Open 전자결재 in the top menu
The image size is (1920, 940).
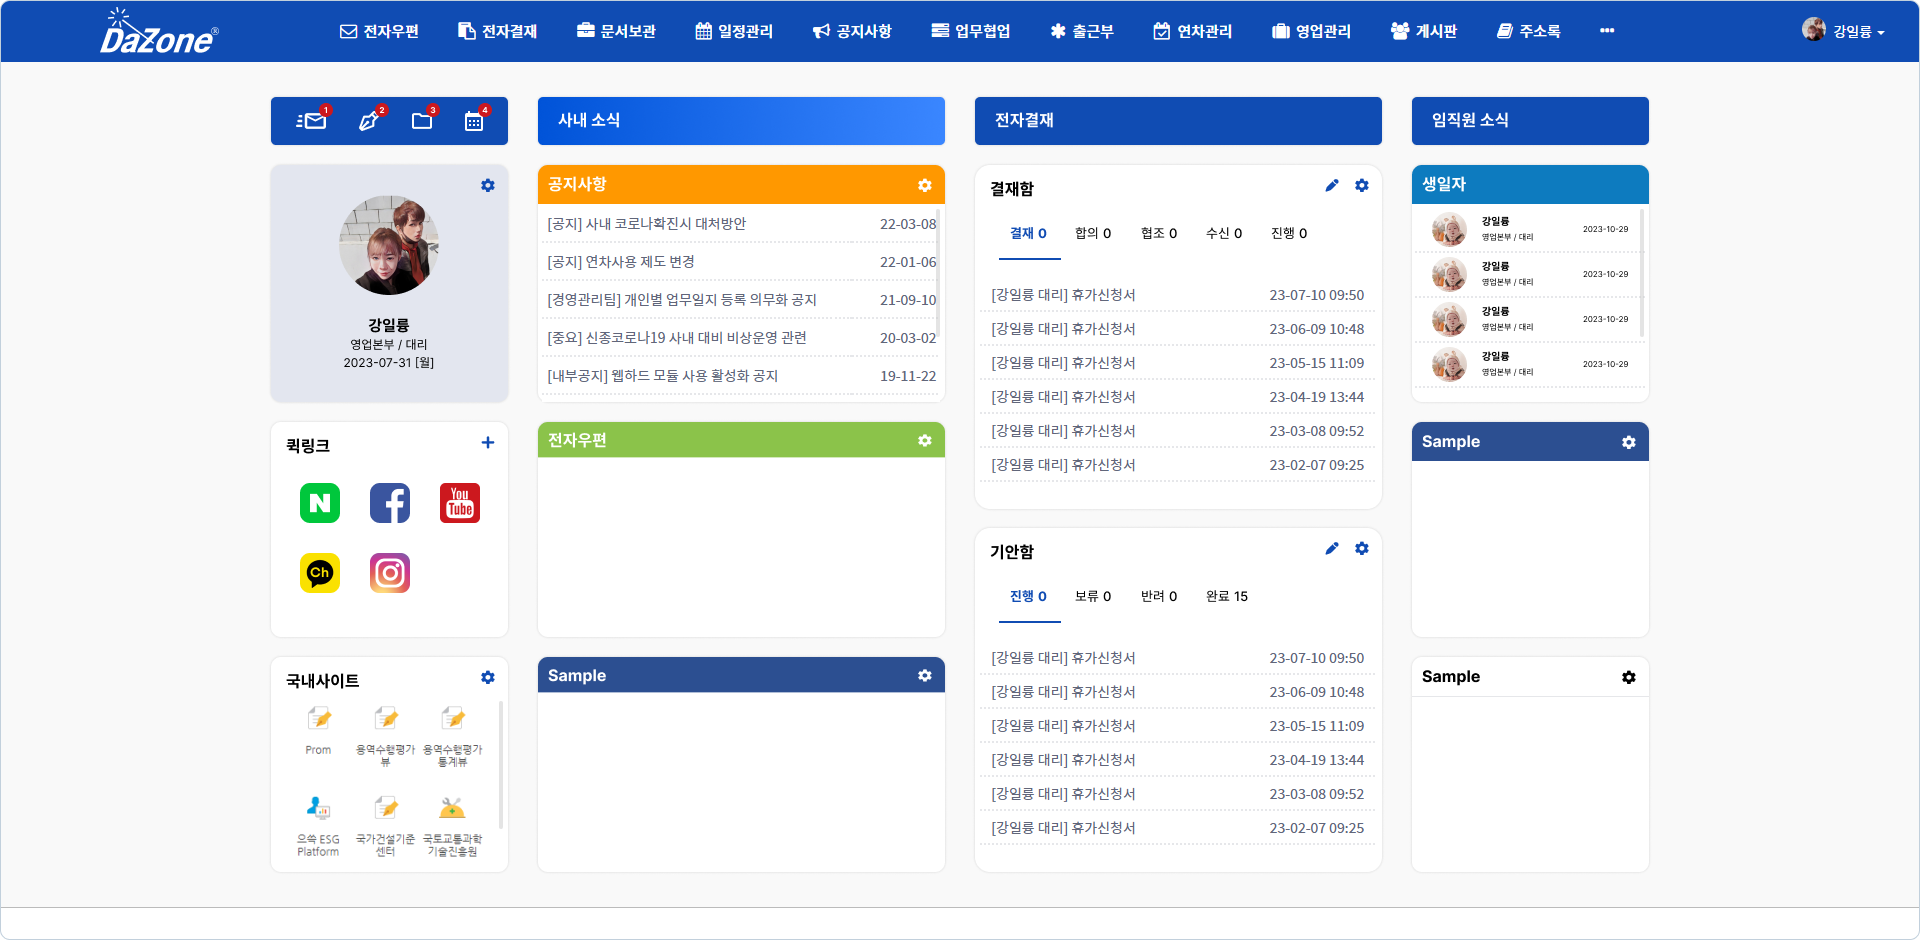[x=498, y=31]
